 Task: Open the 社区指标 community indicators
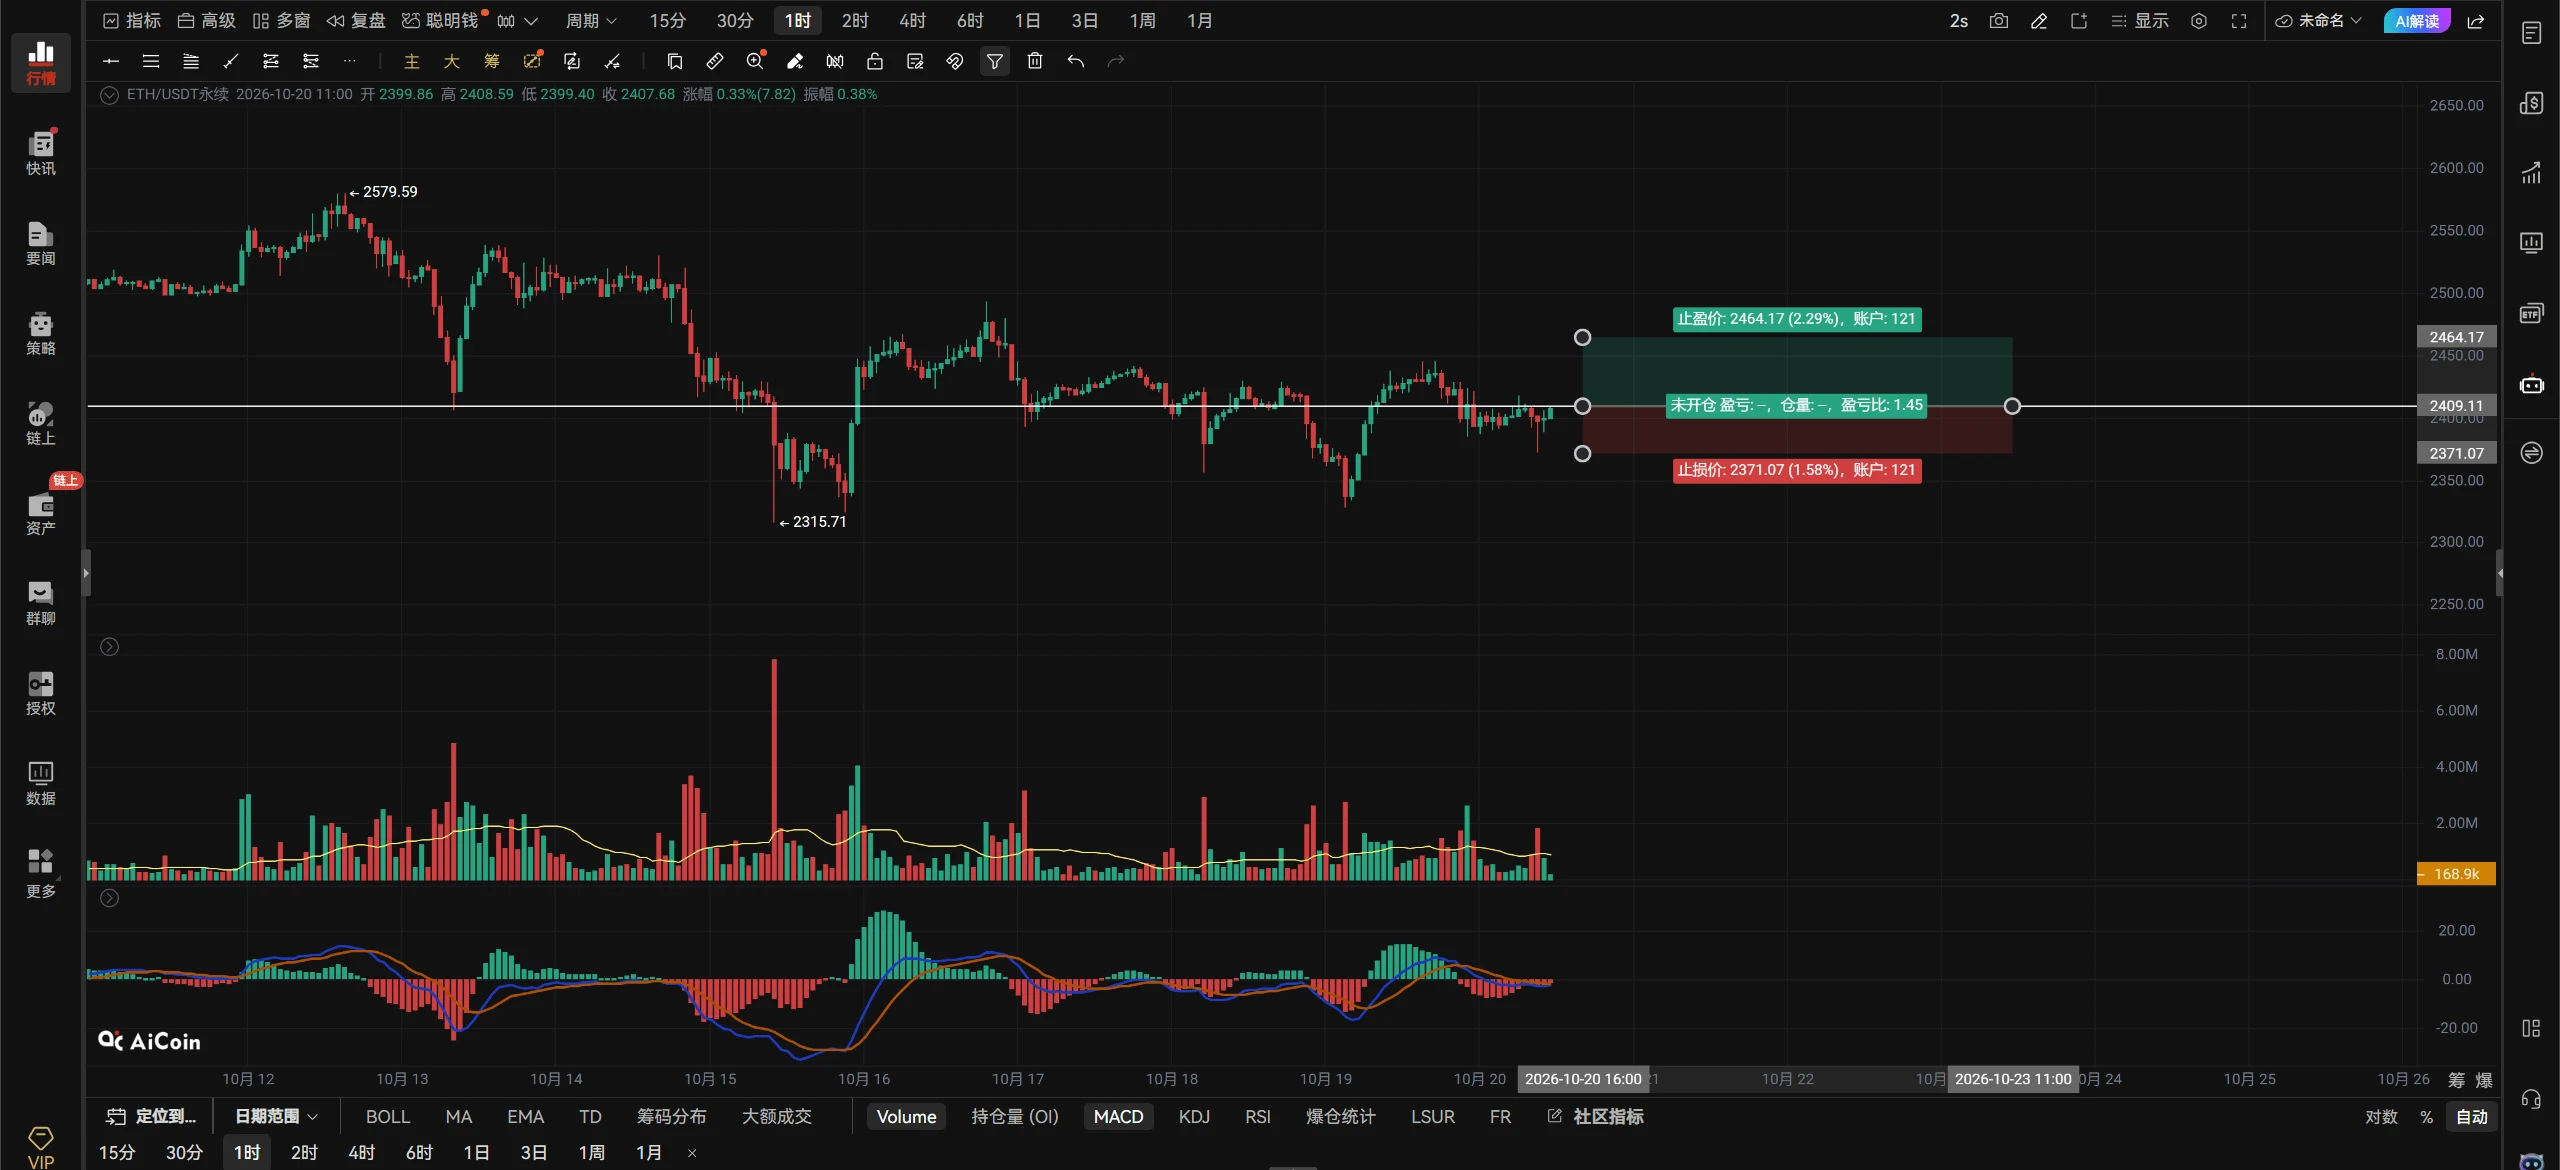[1596, 1116]
